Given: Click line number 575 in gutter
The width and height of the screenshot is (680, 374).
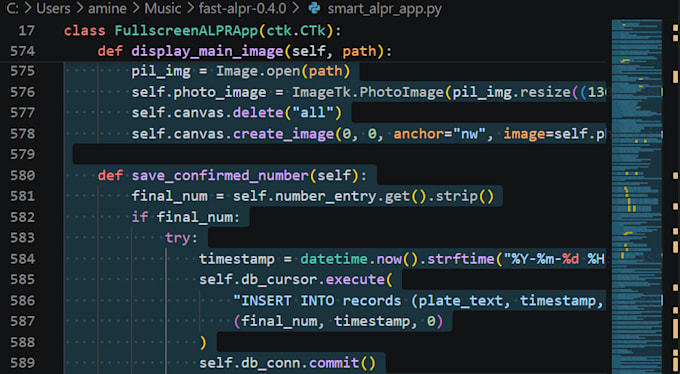Looking at the screenshot, I should pyautogui.click(x=22, y=71).
